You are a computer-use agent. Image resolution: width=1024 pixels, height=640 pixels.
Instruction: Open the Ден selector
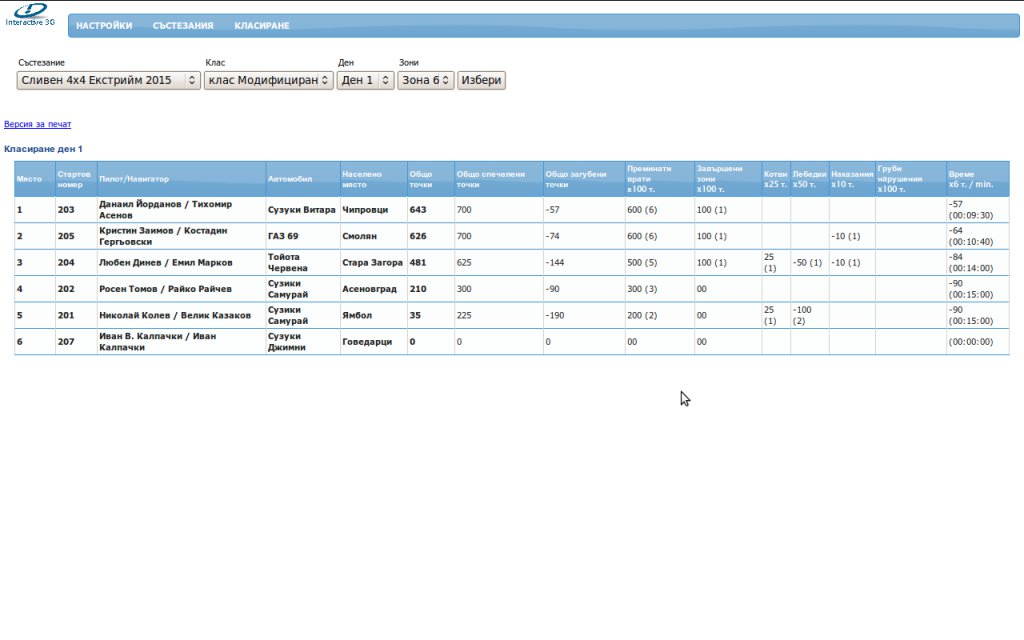(365, 80)
